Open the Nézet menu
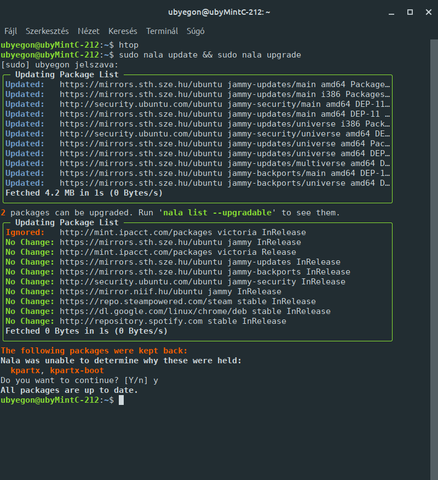 click(88, 31)
